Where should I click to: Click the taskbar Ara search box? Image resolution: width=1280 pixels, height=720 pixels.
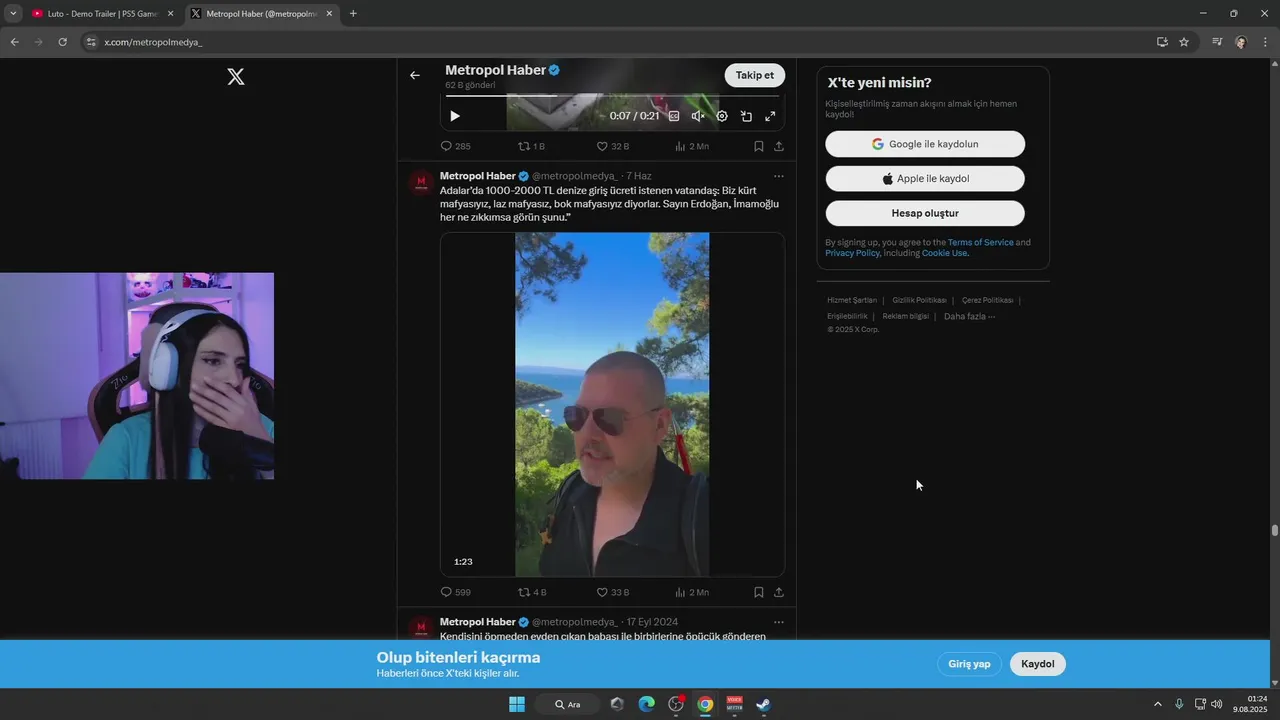[x=567, y=704]
